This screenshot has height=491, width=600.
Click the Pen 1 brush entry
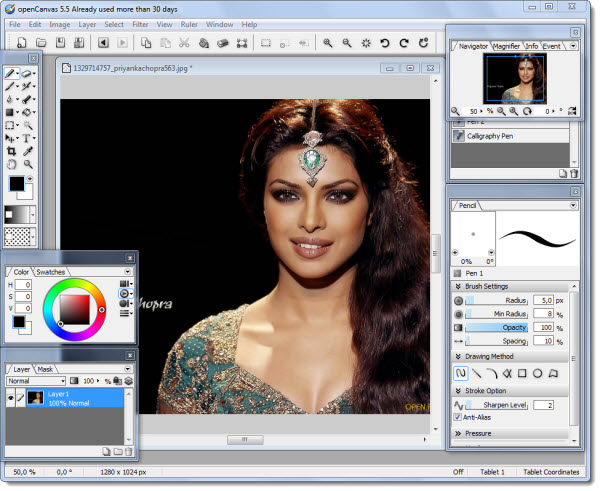[x=474, y=273]
